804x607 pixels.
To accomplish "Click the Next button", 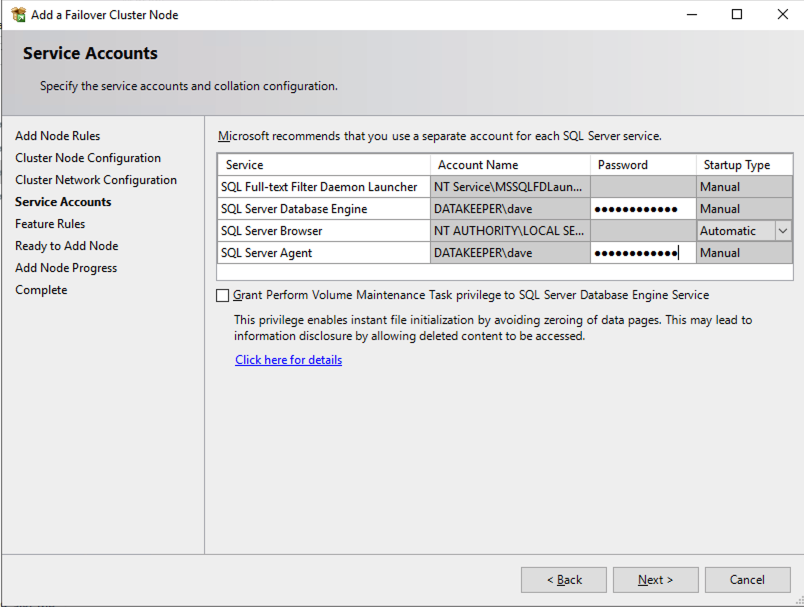I will pyautogui.click(x=655, y=580).
